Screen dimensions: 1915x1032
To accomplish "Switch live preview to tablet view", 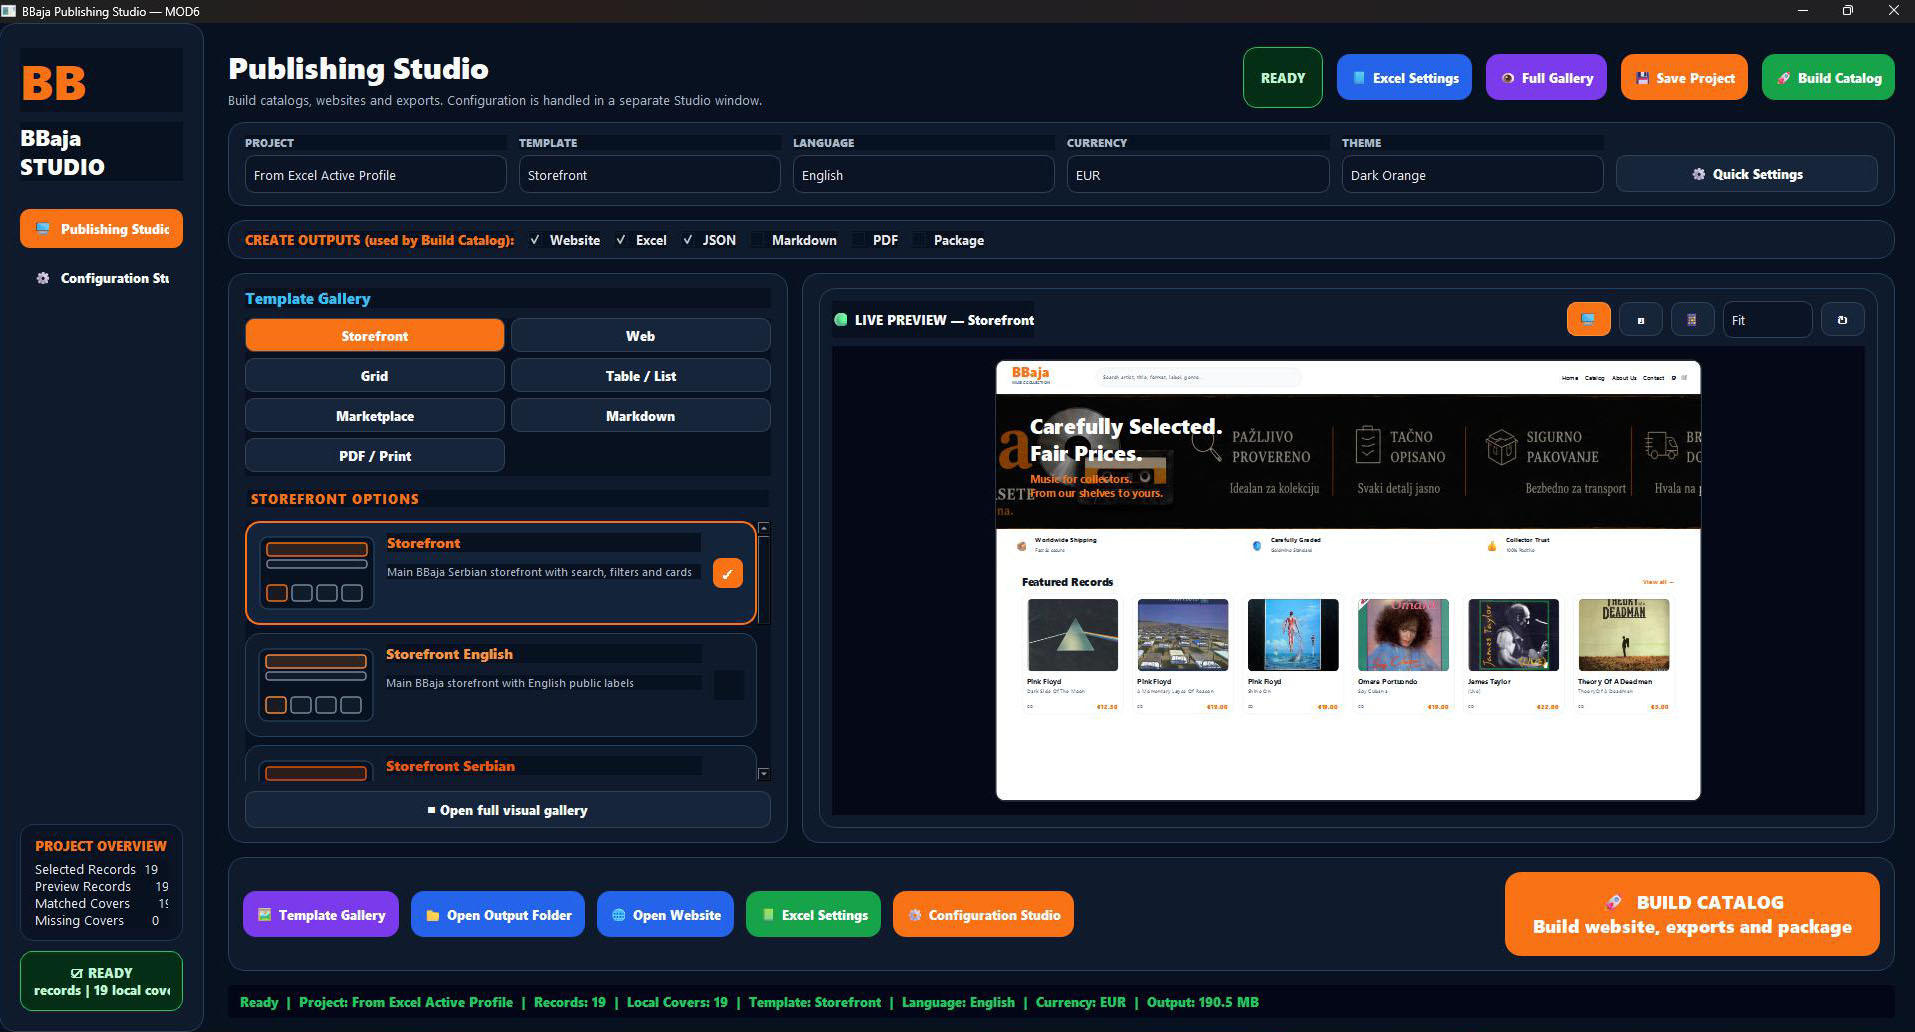I will tap(1640, 320).
